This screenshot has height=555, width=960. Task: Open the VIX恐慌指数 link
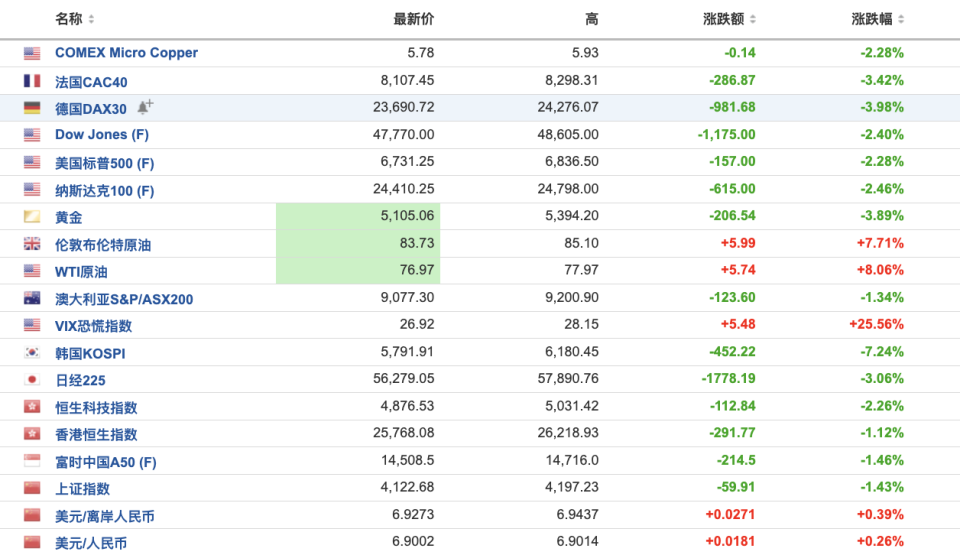click(93, 326)
